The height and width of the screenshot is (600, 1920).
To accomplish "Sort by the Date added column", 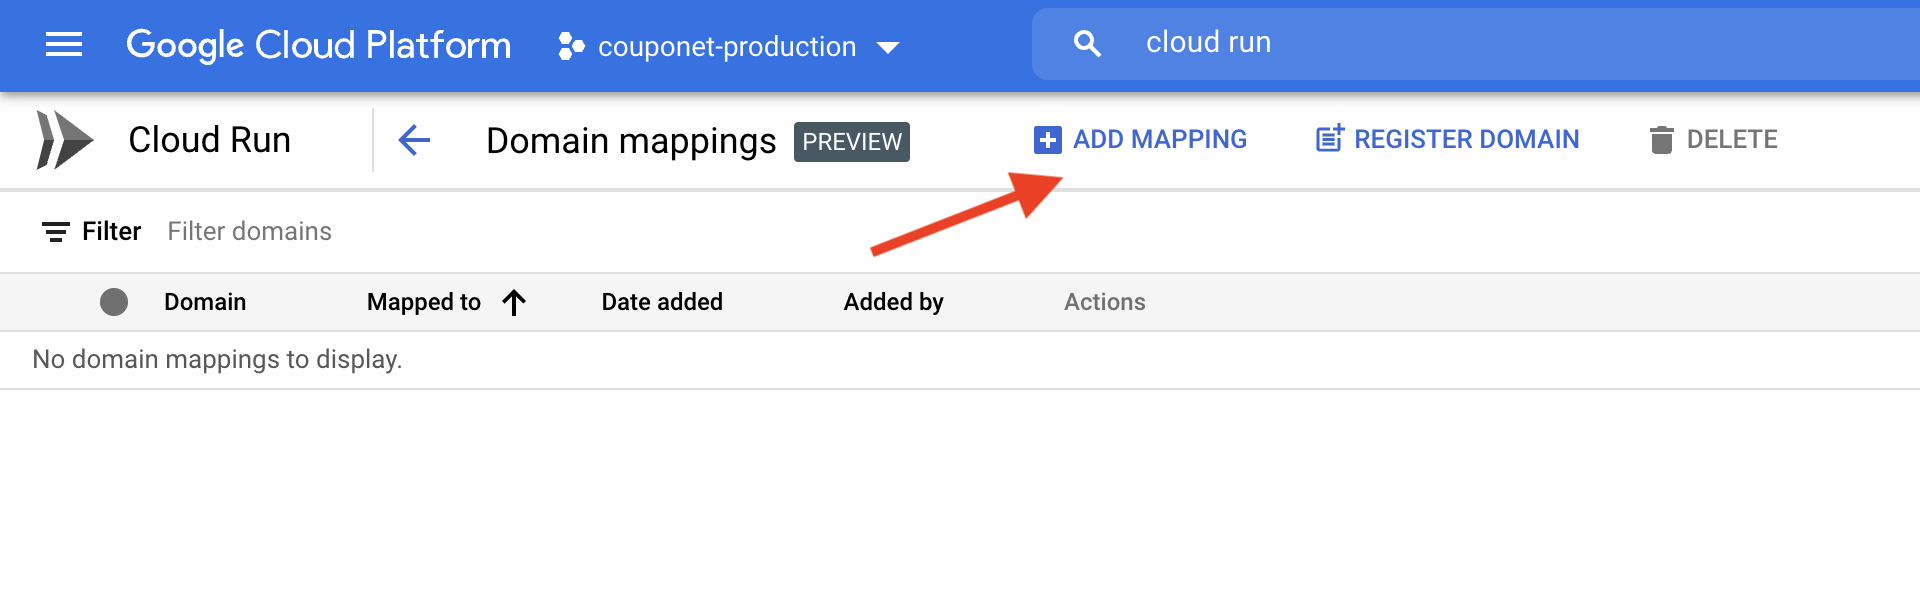I will point(662,302).
